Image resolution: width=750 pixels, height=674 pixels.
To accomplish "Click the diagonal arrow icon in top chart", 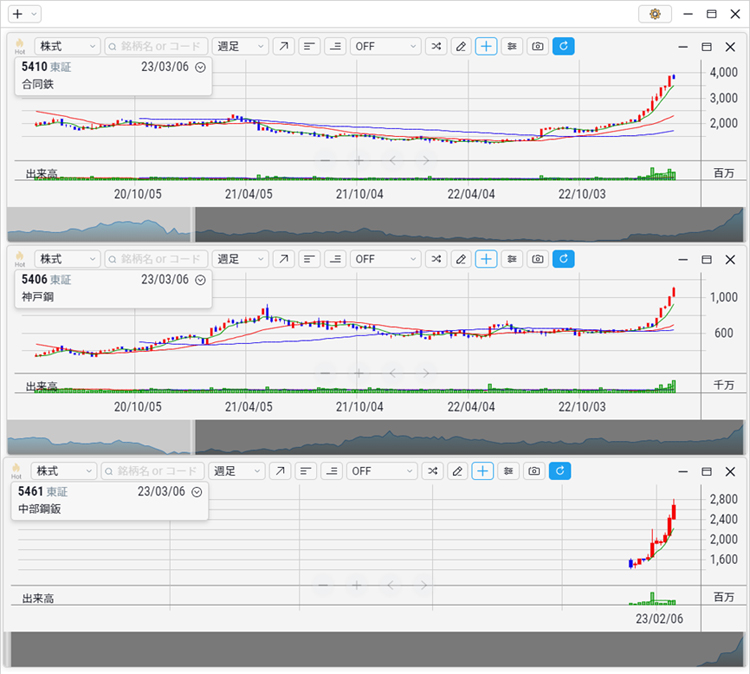I will pyautogui.click(x=285, y=47).
